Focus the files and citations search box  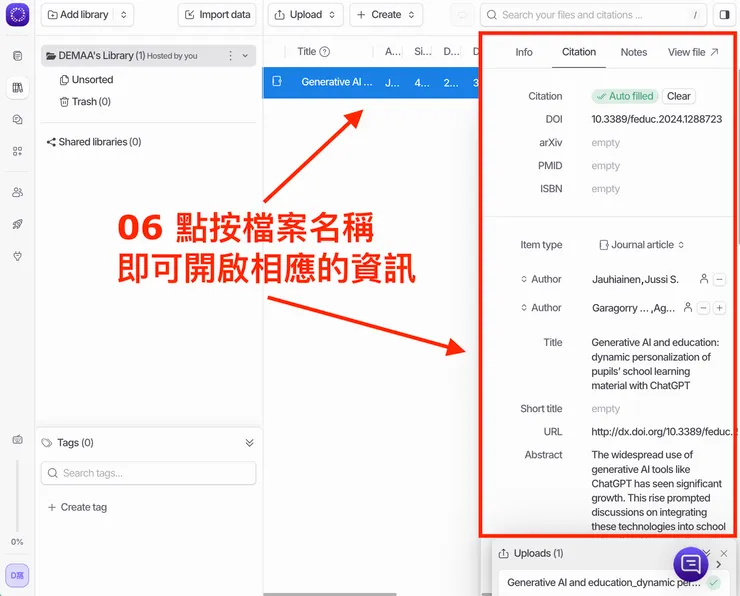coord(593,15)
